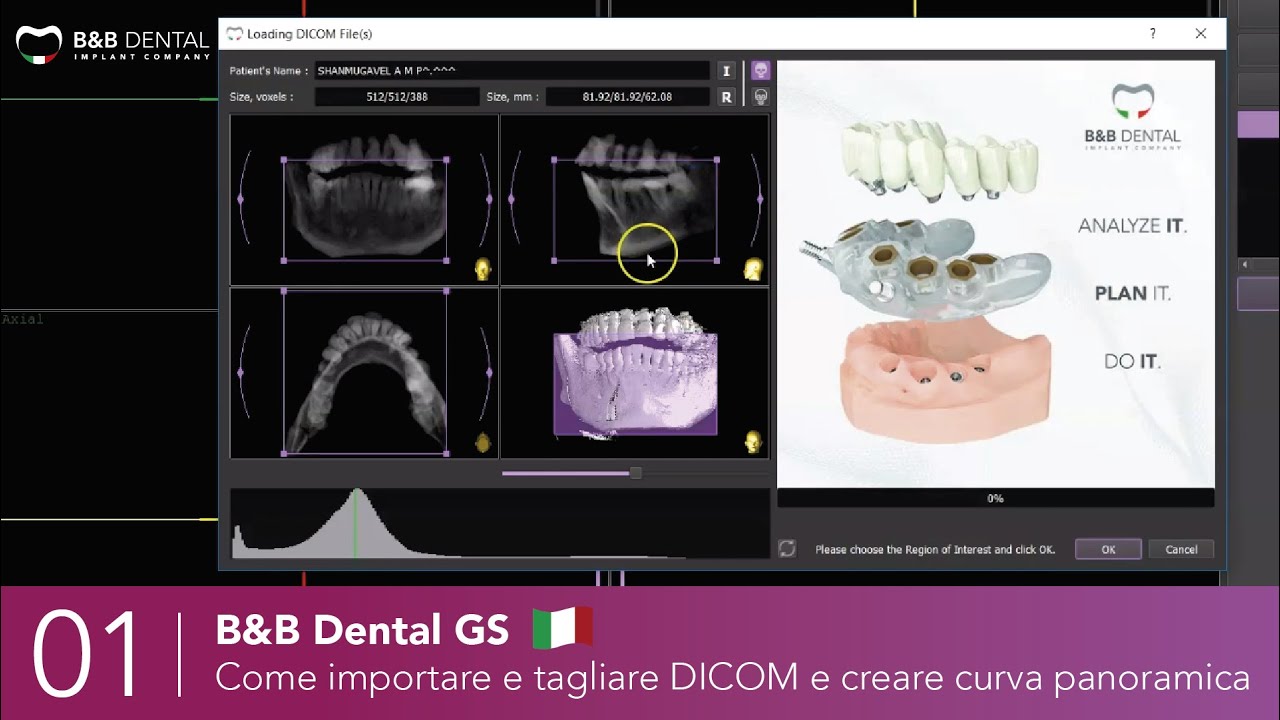Click the bottom-left crop handle in axial view

pyautogui.click(x=284, y=453)
